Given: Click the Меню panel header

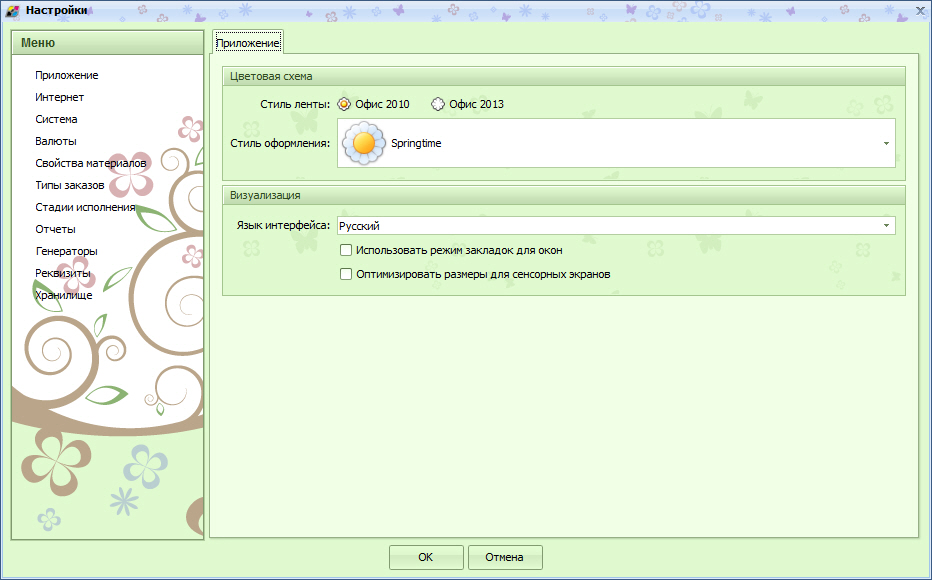Looking at the screenshot, I should (x=108, y=43).
